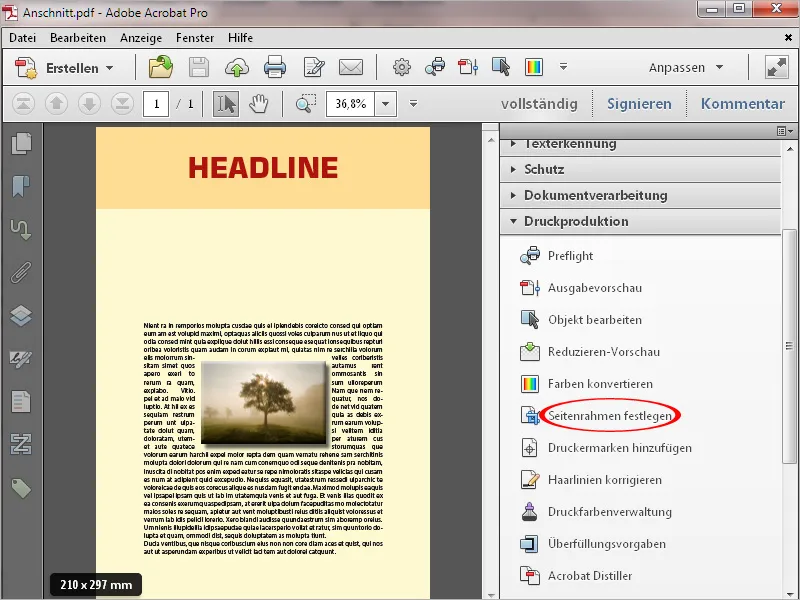Open the signatures panel icon
Viewport: 800px width, 600px height.
point(21,359)
